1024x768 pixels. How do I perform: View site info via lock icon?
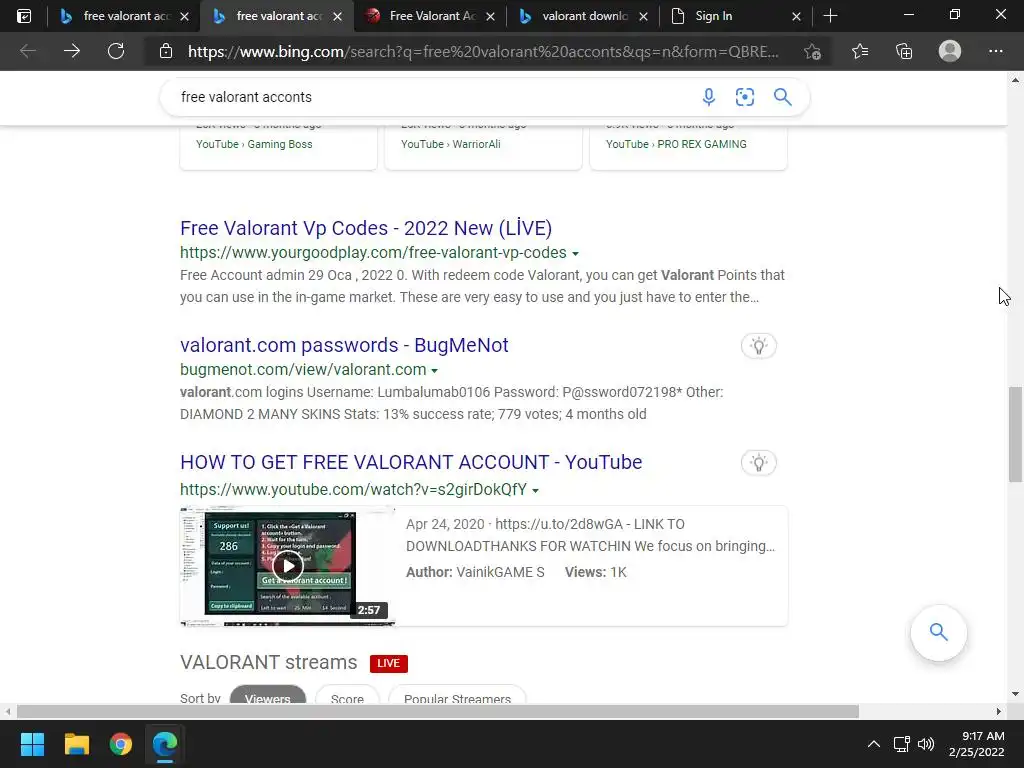[166, 51]
